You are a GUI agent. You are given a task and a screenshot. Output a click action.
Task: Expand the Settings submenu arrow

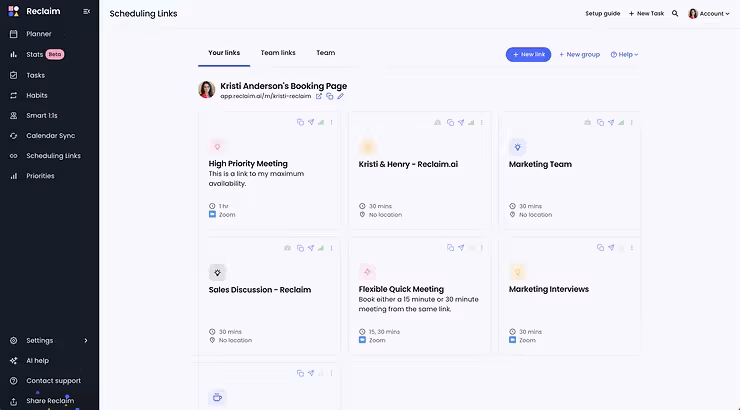click(85, 341)
